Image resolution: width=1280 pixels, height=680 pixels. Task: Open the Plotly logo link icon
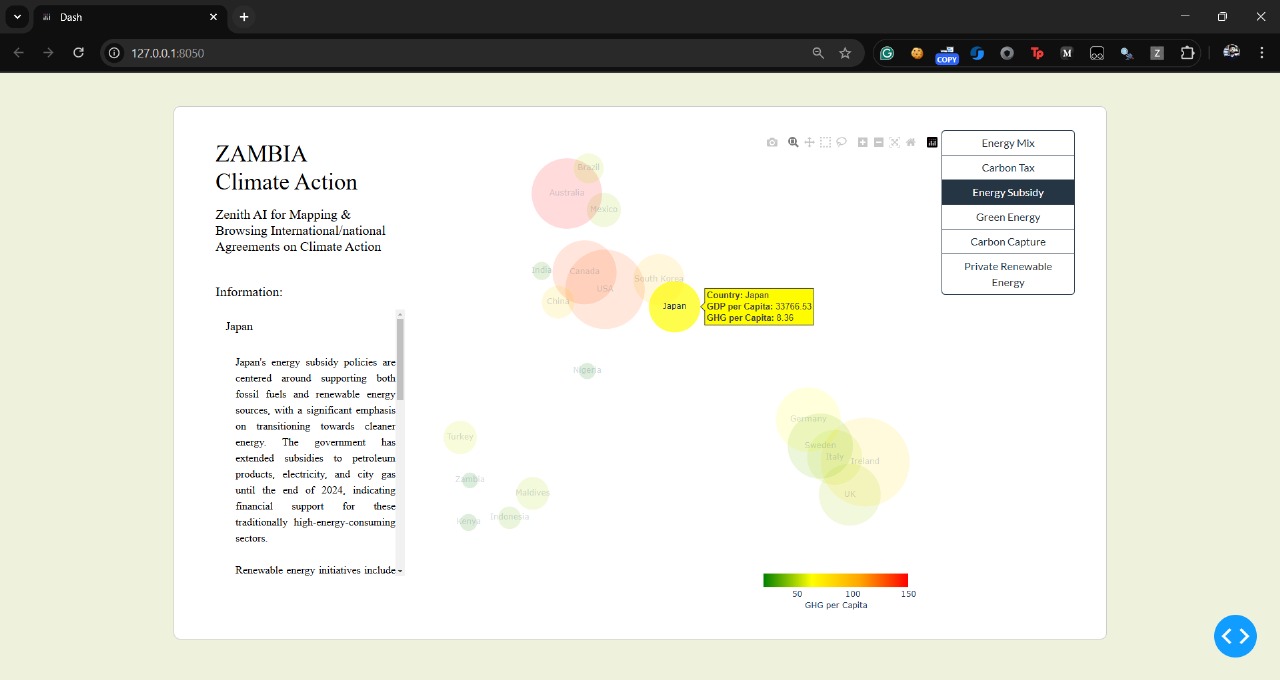click(932, 142)
